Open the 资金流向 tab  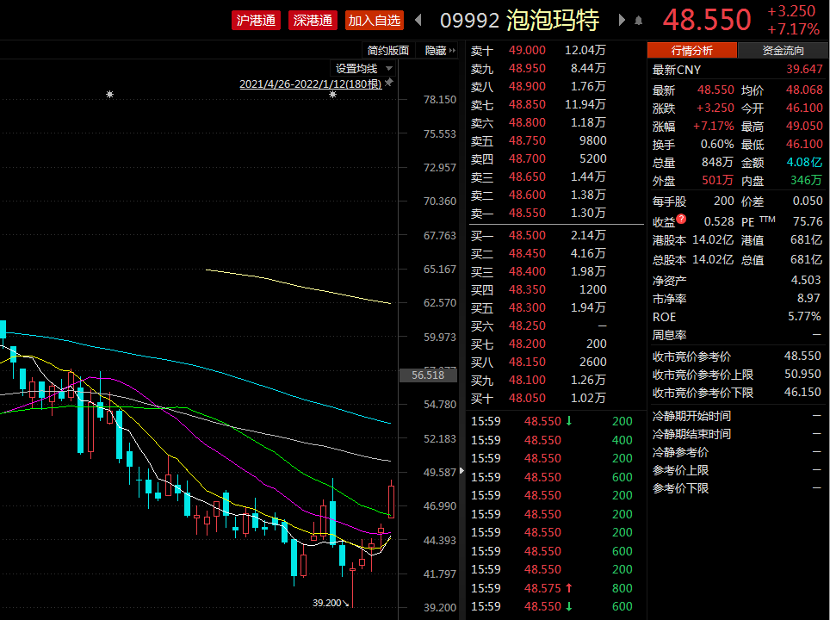coord(782,50)
